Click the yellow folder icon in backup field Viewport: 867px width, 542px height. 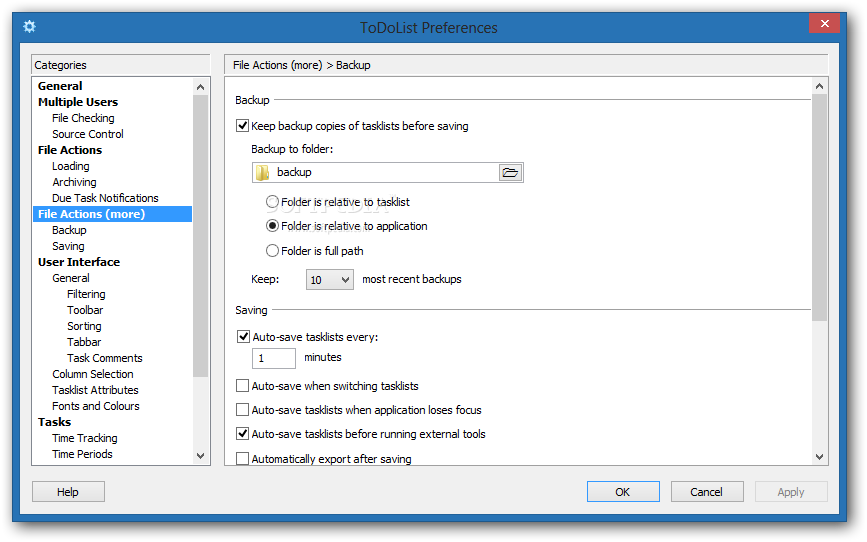263,173
